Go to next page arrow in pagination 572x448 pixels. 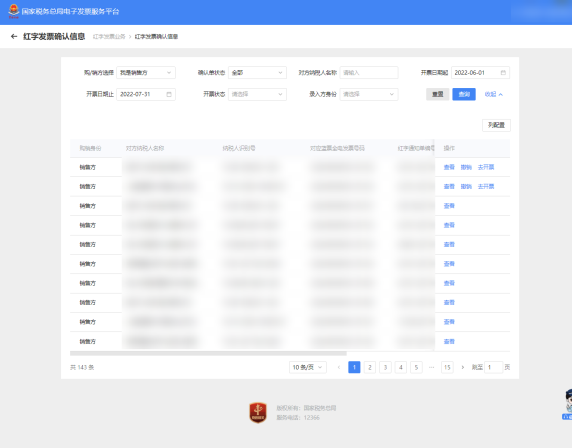click(x=463, y=367)
